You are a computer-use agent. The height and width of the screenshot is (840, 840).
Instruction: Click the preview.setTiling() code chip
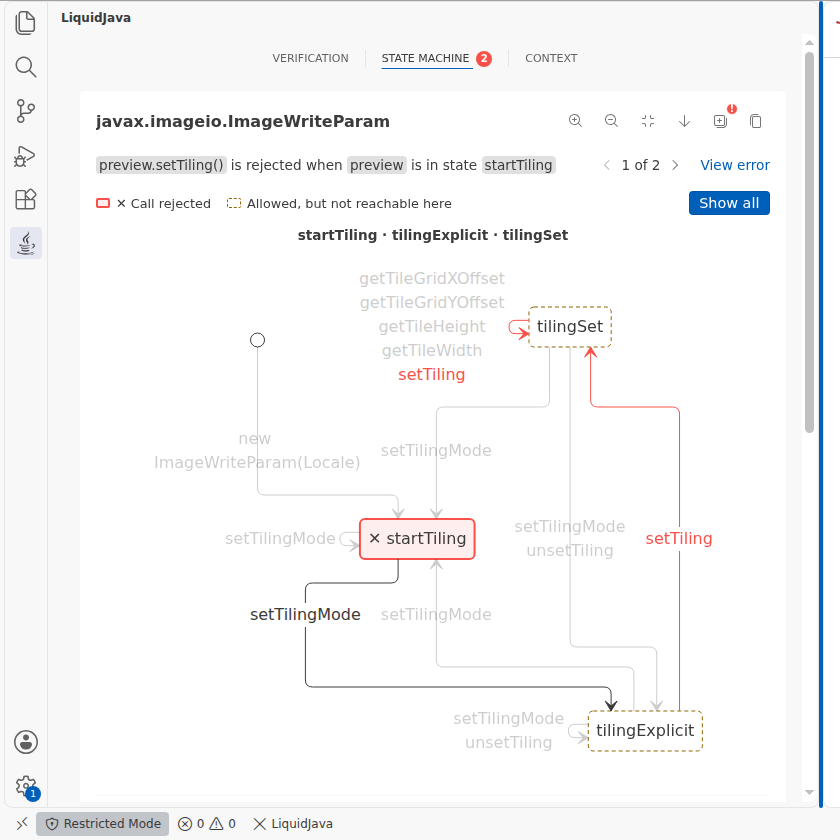[161, 165]
